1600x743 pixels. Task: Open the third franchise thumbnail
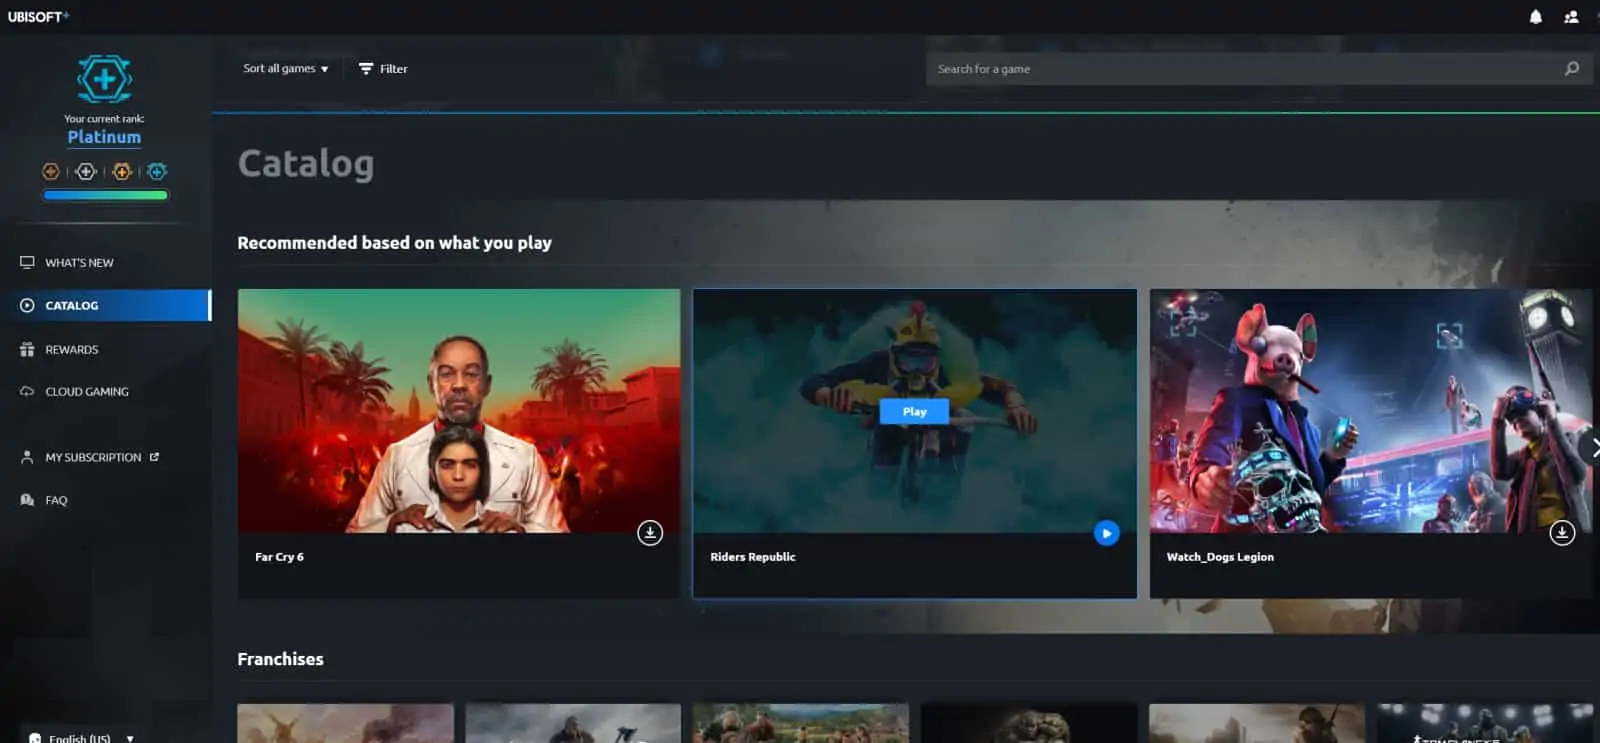[801, 723]
